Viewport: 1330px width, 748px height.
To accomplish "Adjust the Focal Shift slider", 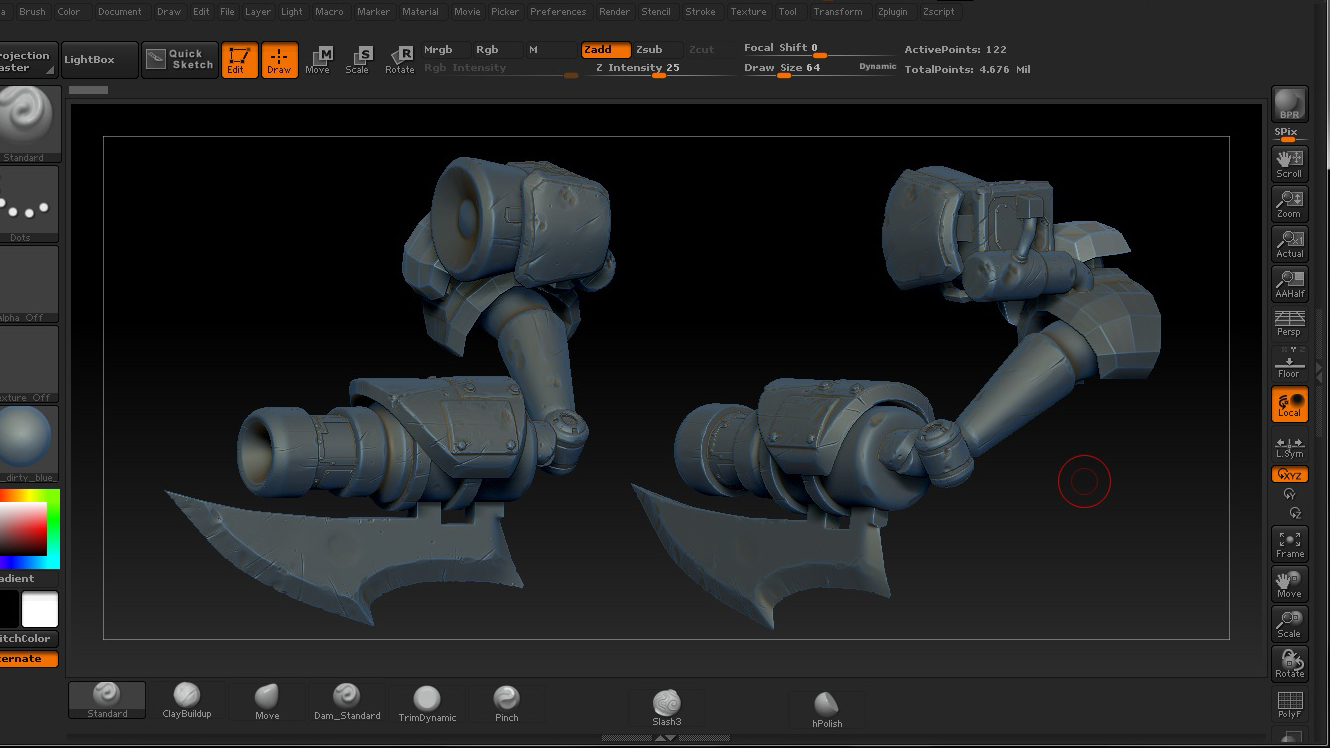I will [818, 49].
